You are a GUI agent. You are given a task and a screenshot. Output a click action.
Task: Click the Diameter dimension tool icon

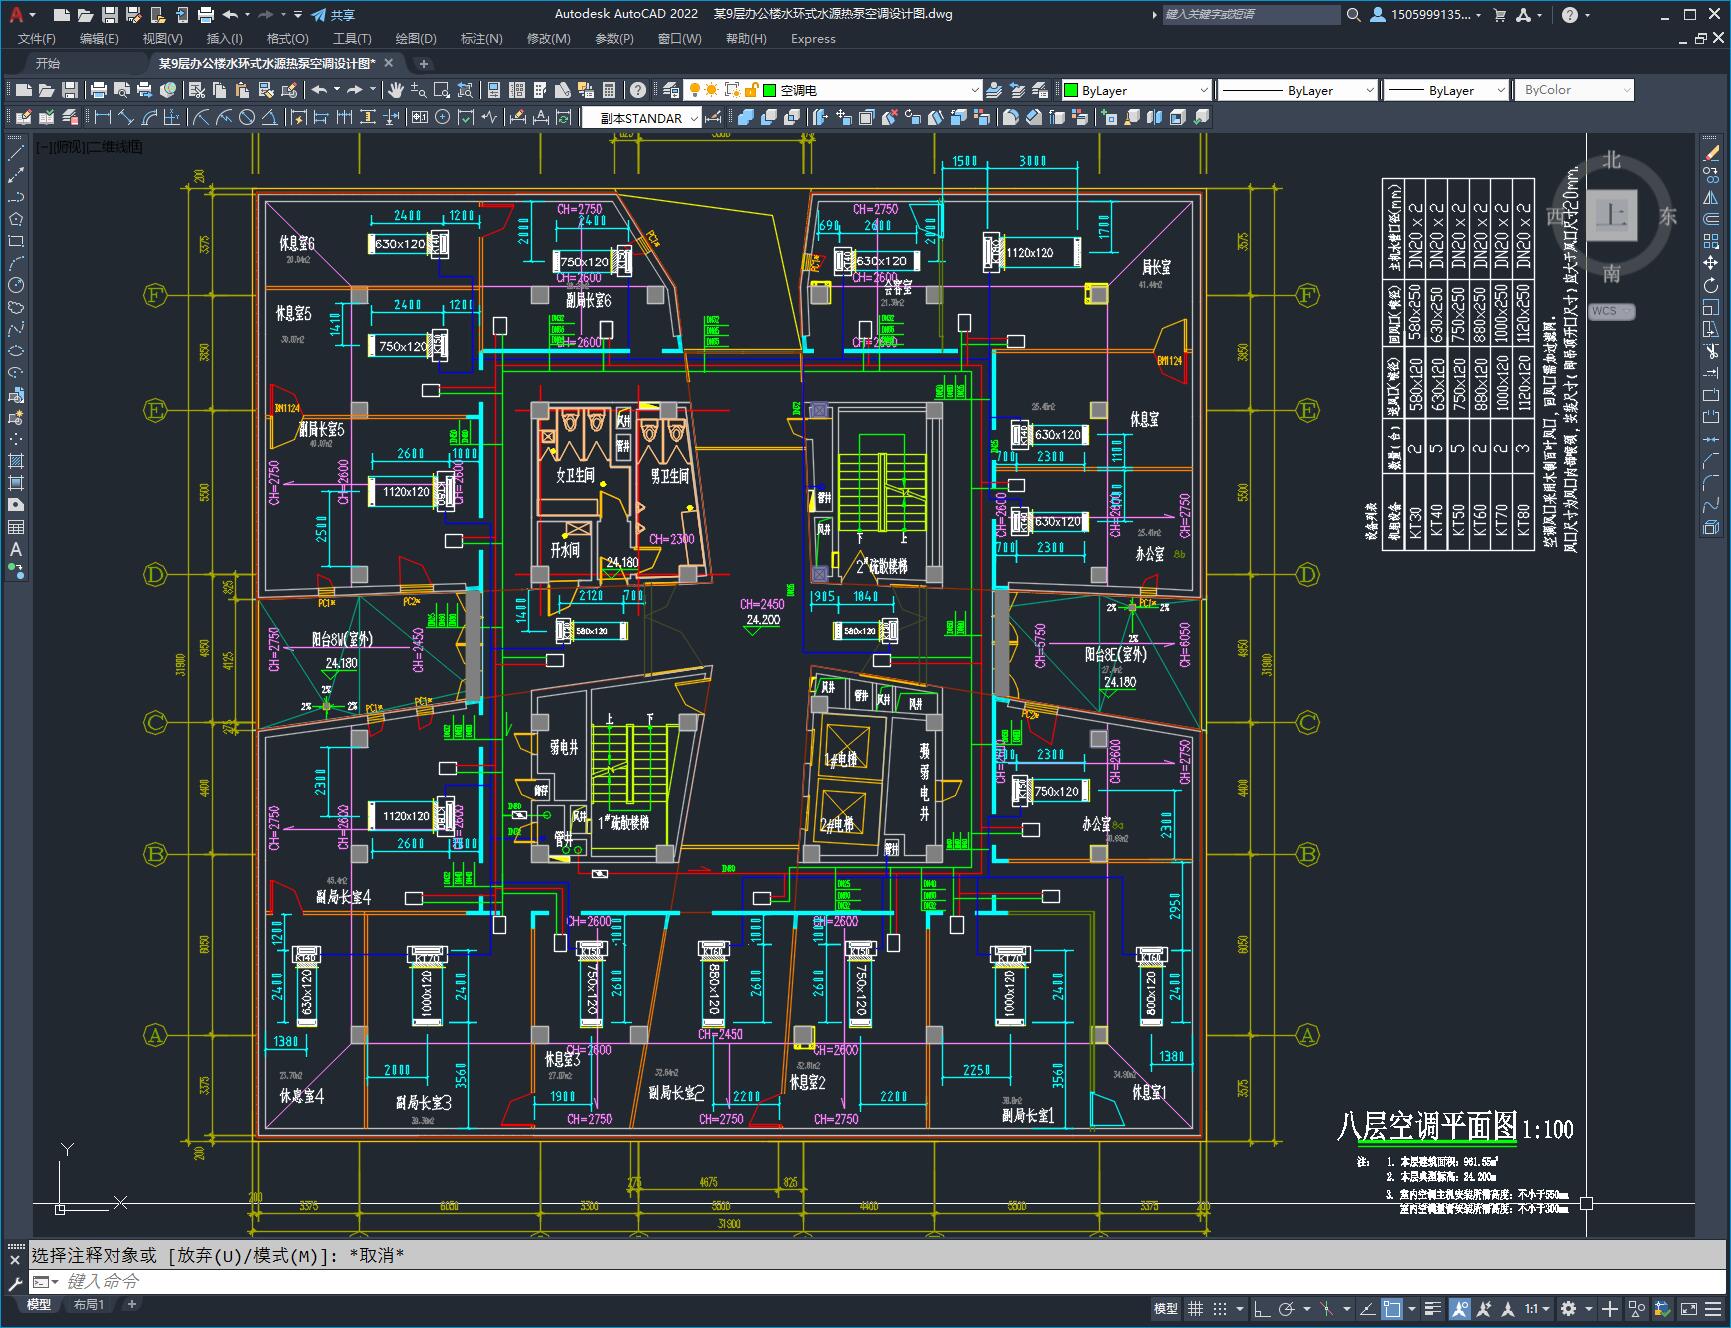click(247, 118)
